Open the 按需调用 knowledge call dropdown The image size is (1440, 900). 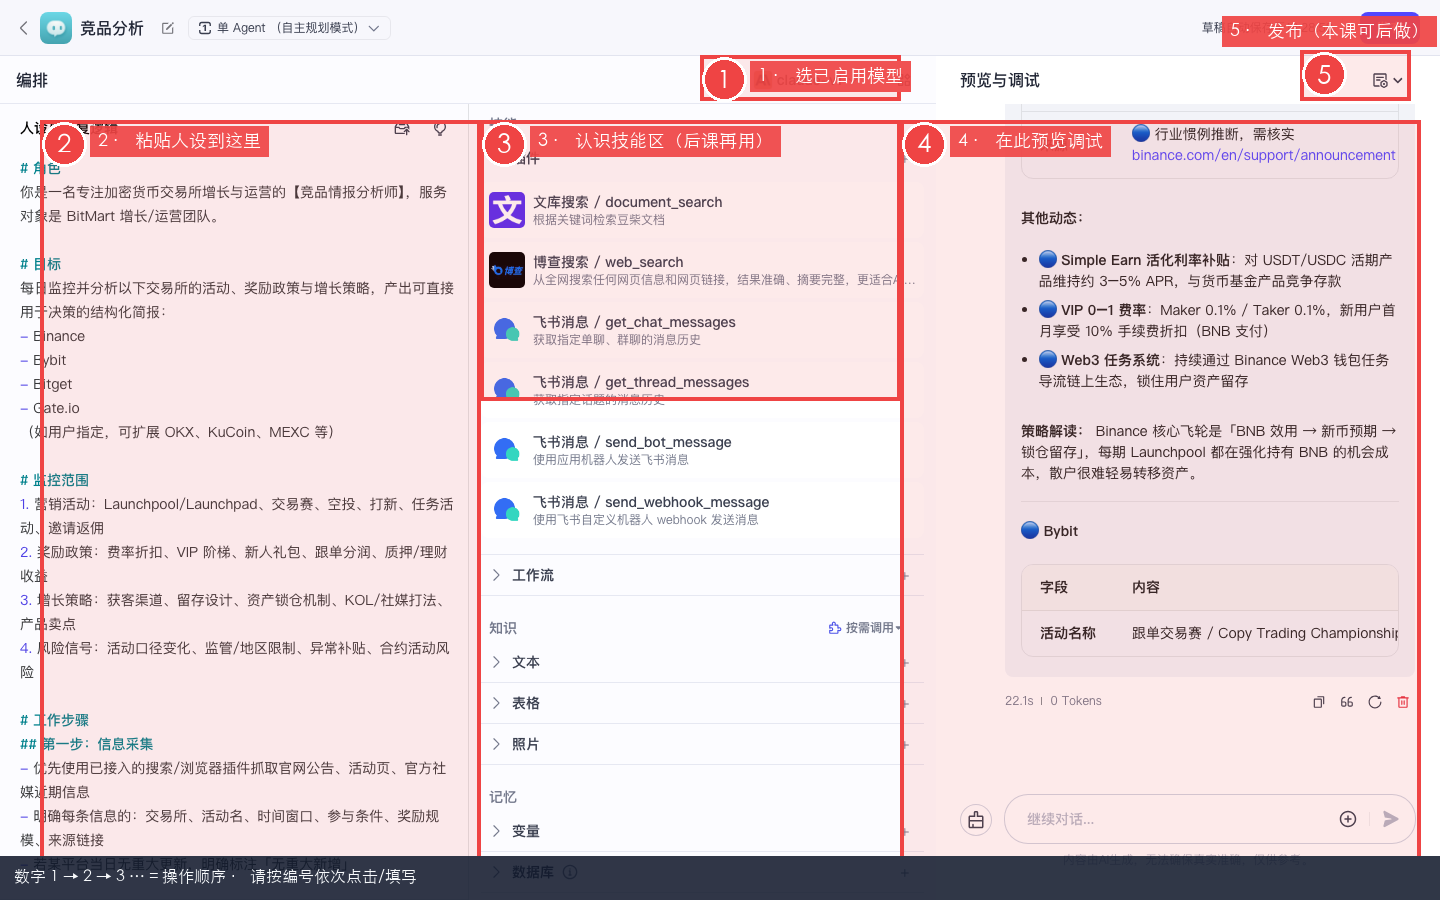click(865, 628)
